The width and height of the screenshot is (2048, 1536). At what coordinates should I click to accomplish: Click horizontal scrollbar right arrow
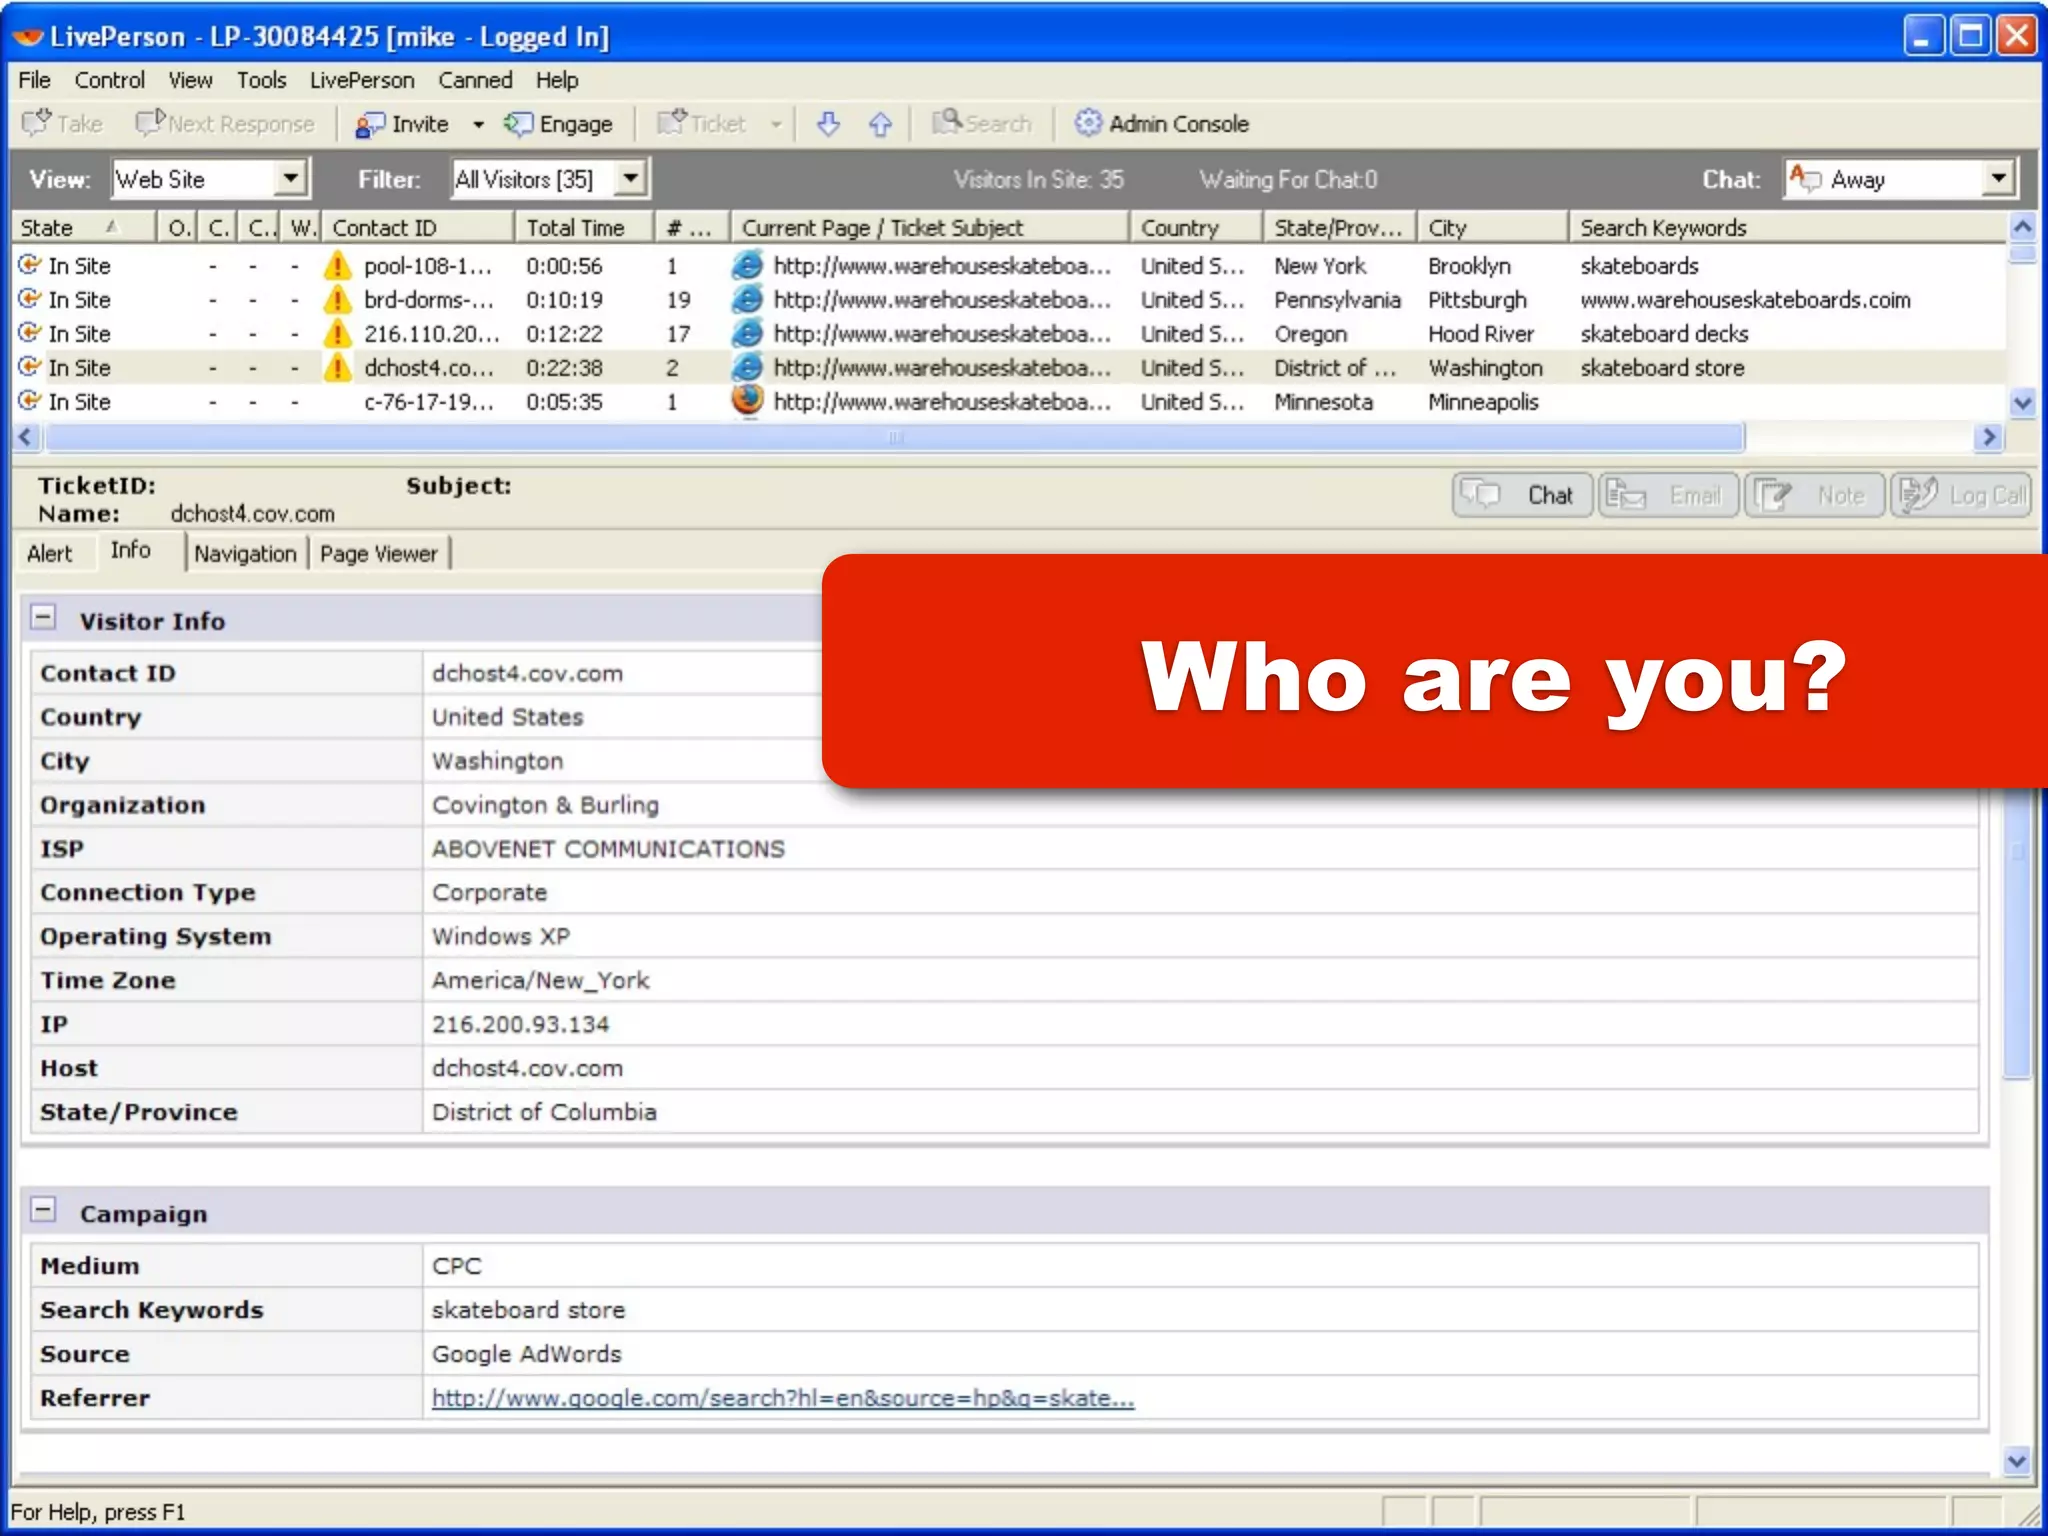(x=1989, y=437)
